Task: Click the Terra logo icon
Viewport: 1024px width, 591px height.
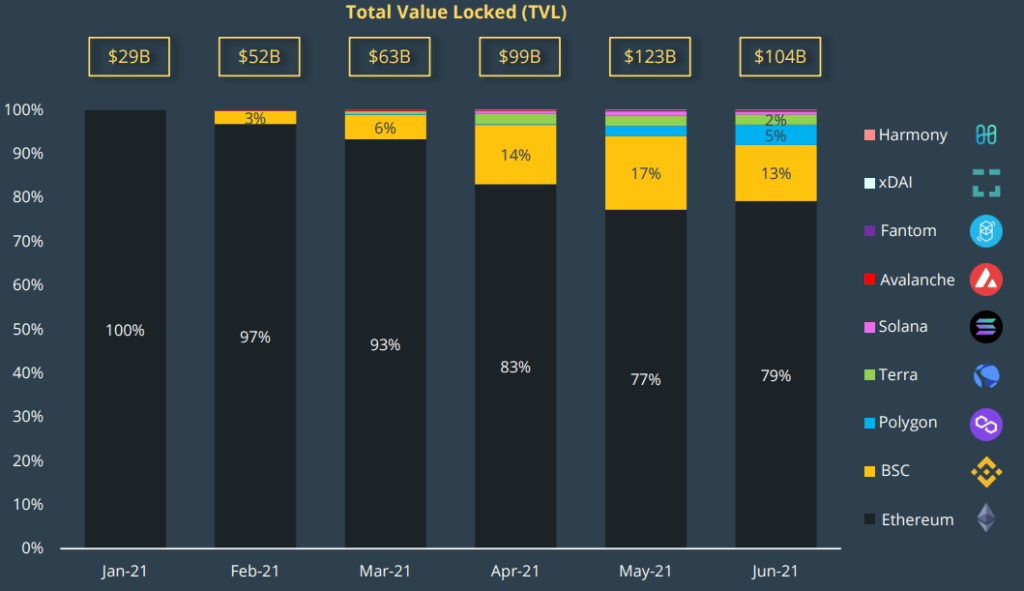Action: point(986,375)
